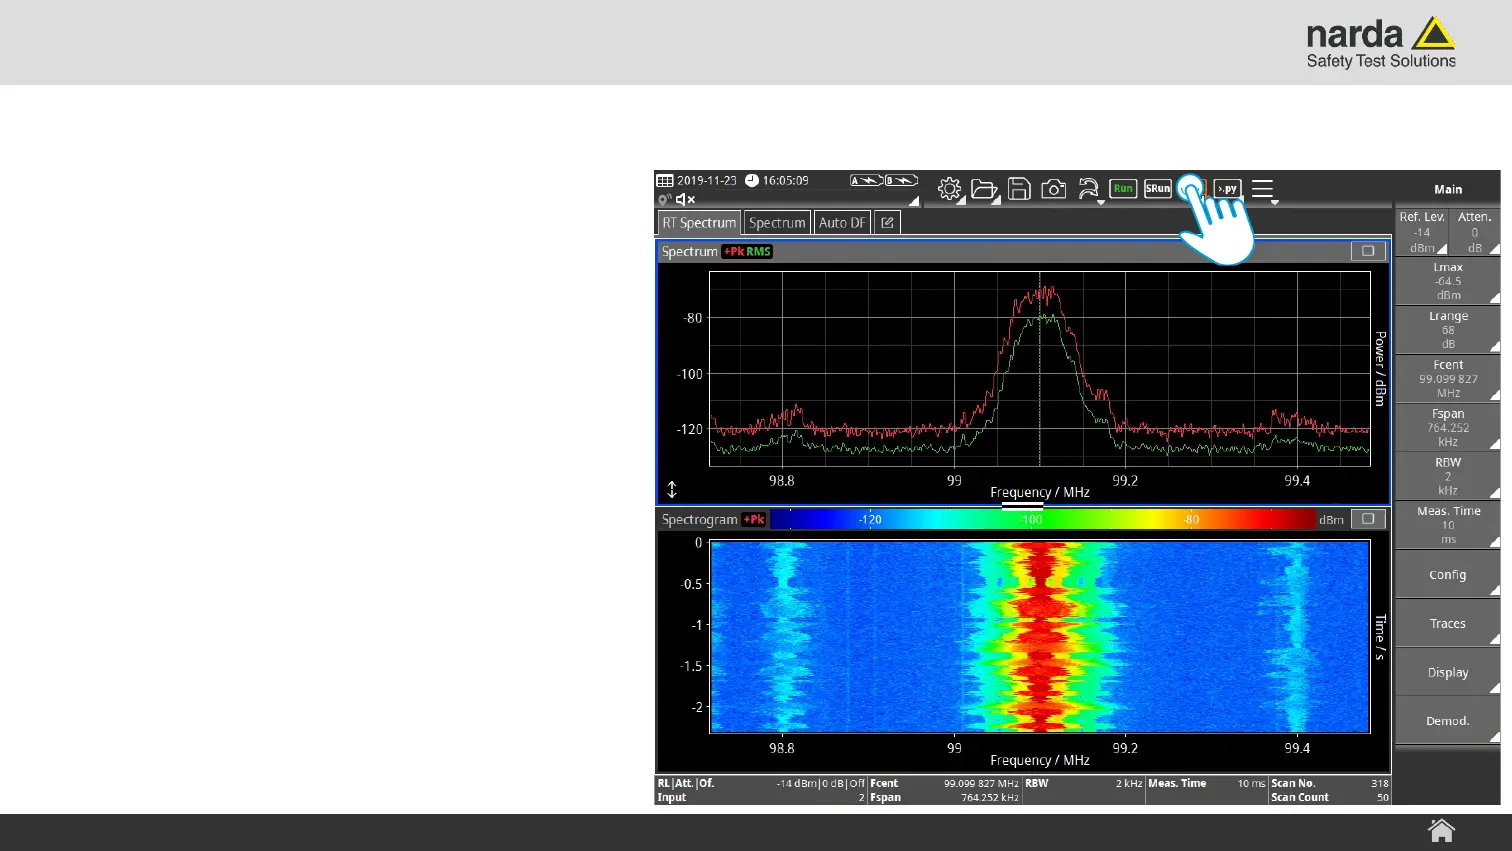Maximize the Spectrum pane
This screenshot has height=851, width=1512.
point(1368,251)
